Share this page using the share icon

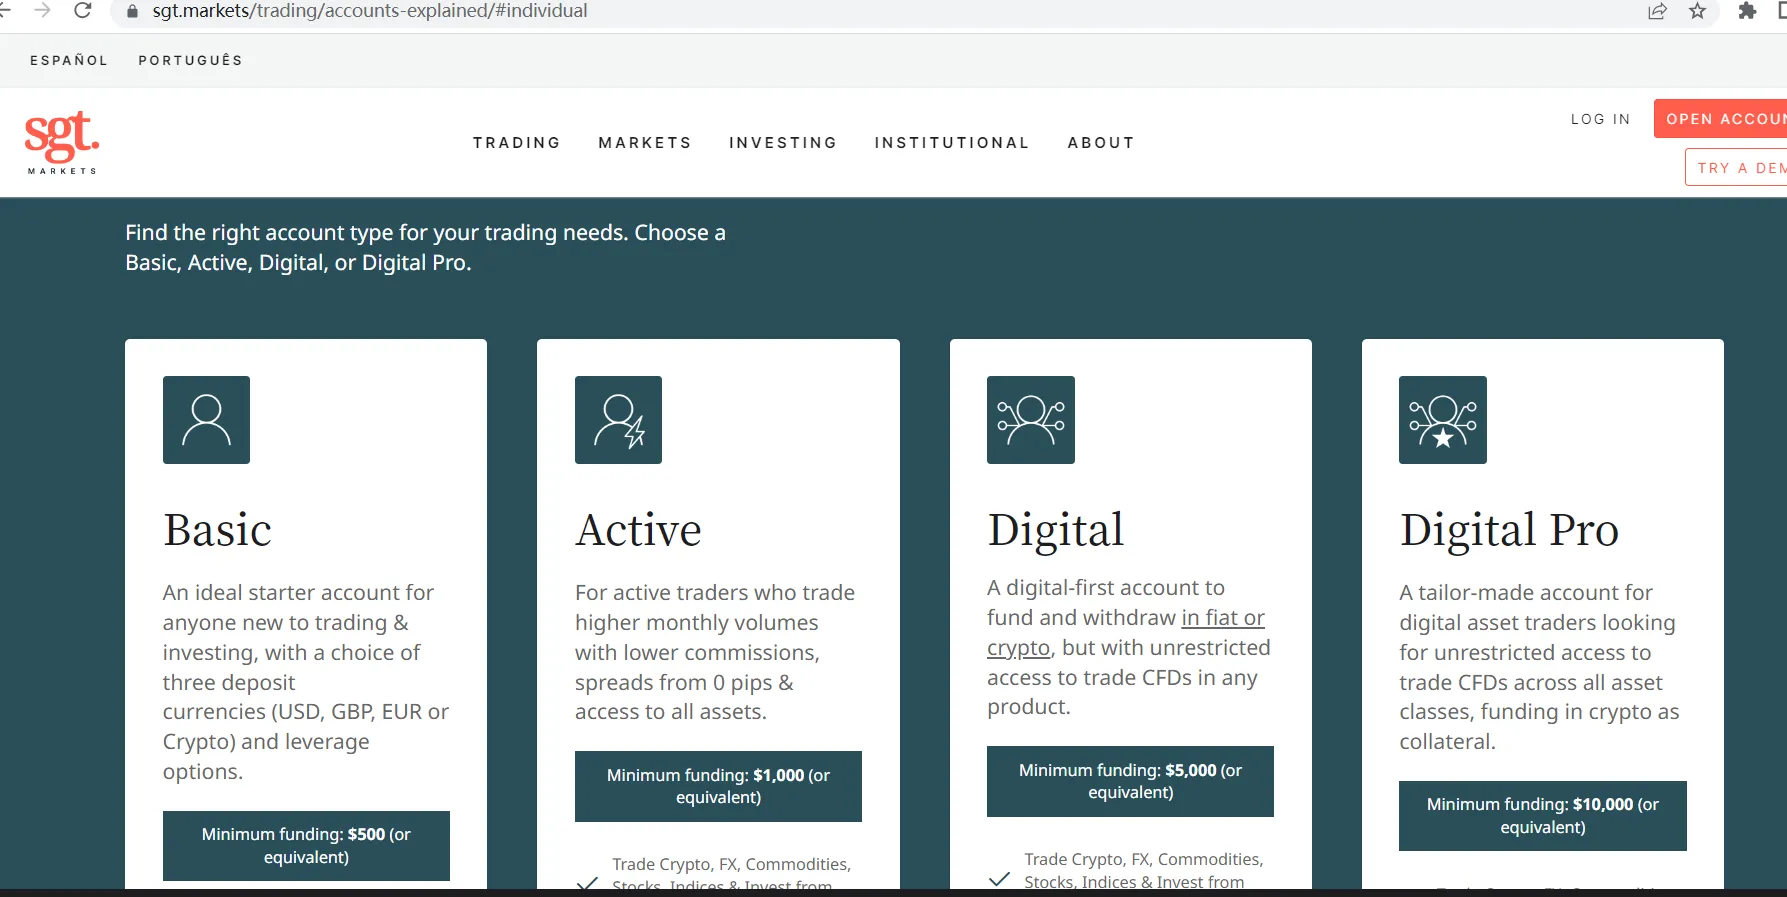point(1658,11)
